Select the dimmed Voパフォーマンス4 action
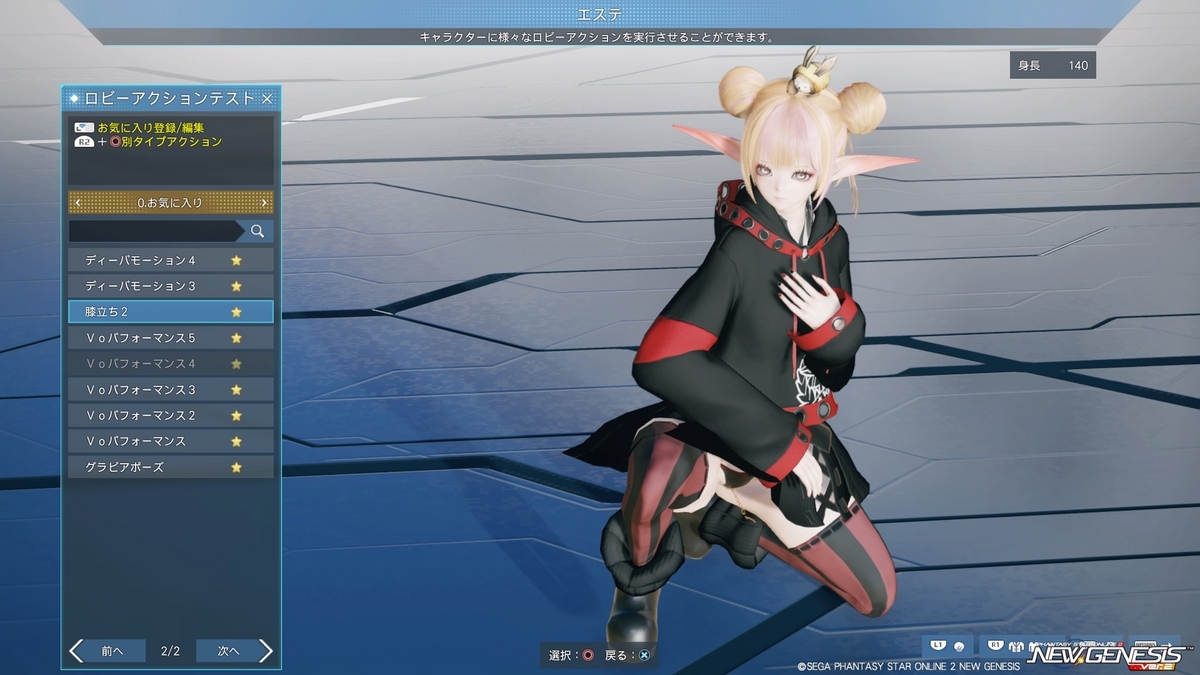This screenshot has width=1200, height=675. point(171,364)
